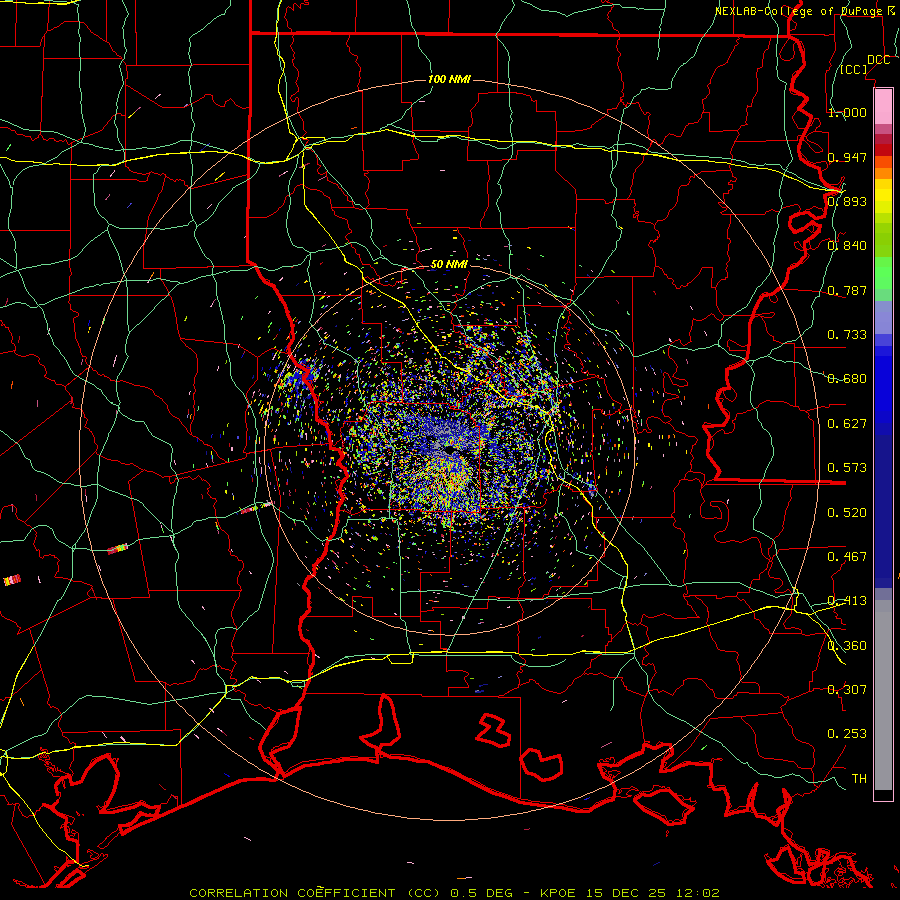Select the 0.733 scale label
This screenshot has width=900, height=900.
click(847, 335)
